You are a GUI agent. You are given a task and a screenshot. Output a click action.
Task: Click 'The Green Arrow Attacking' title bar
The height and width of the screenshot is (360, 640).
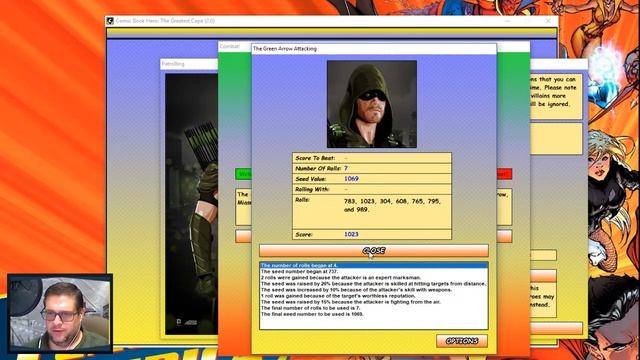coord(373,49)
